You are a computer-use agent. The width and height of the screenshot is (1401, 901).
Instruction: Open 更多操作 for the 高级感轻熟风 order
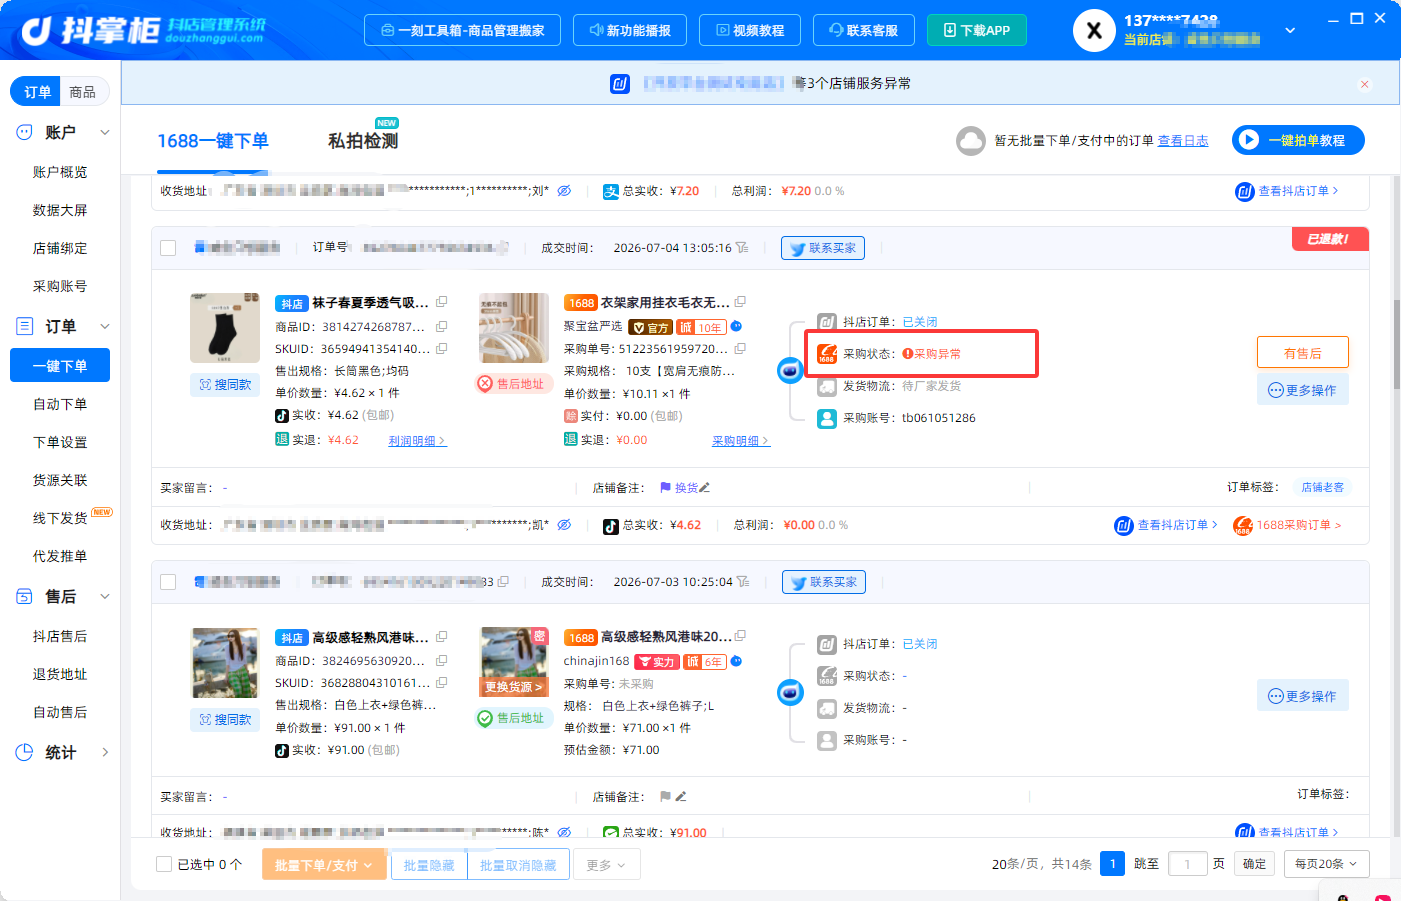tap(1302, 696)
